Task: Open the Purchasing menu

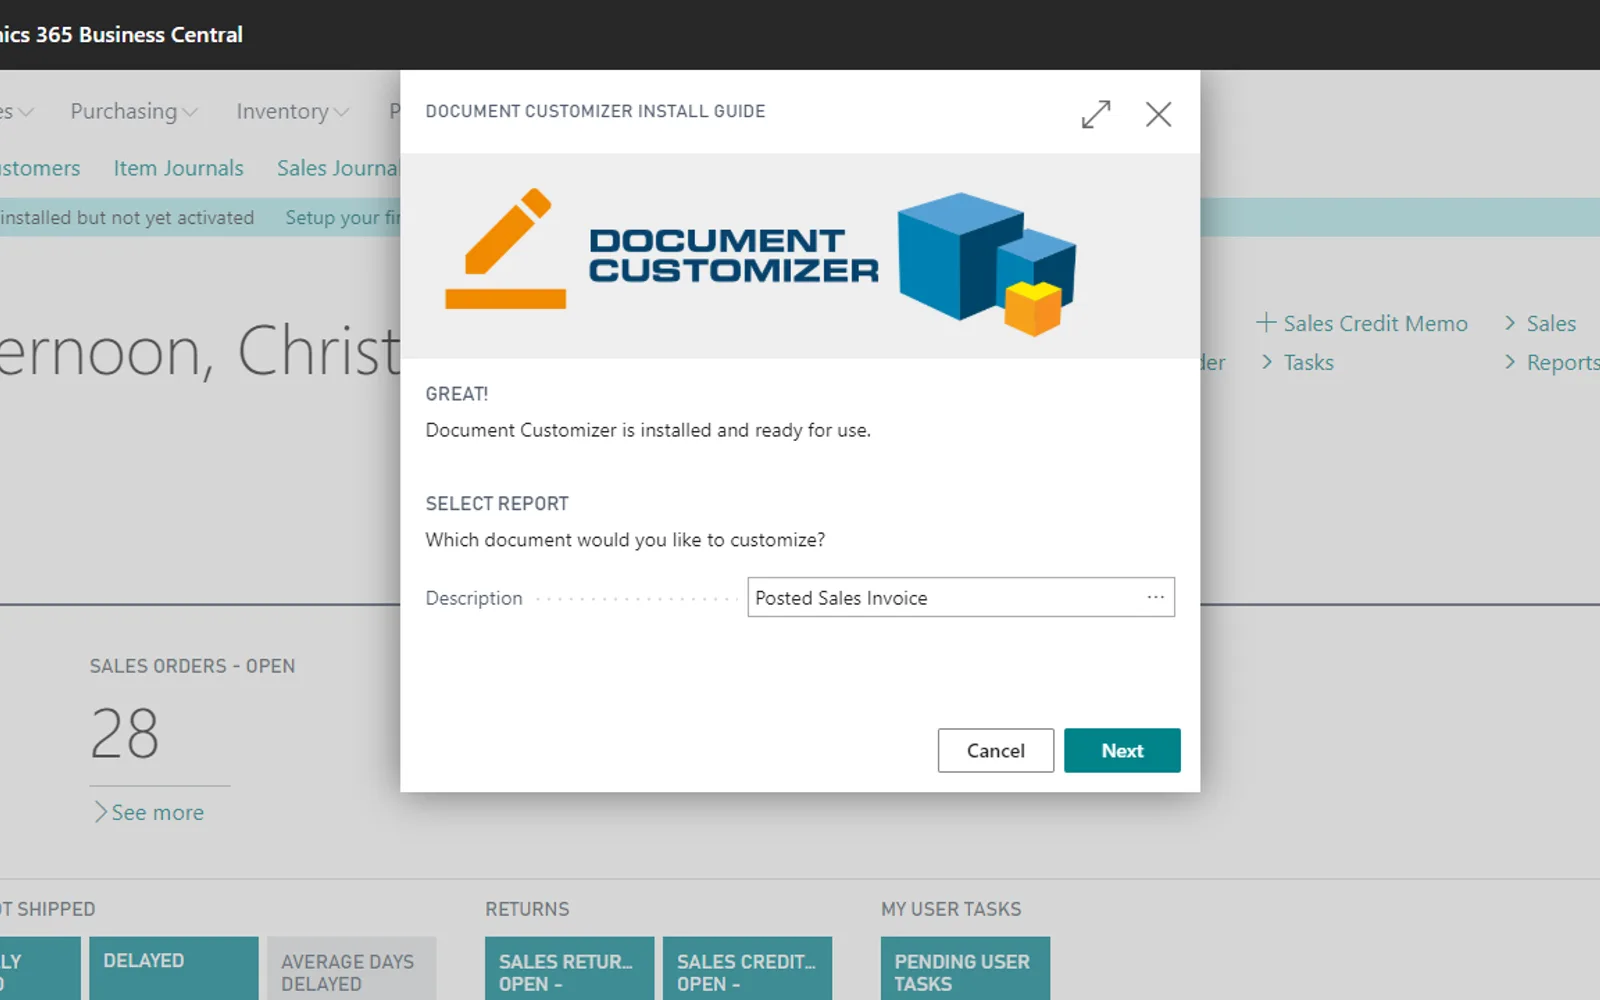Action: [x=133, y=111]
